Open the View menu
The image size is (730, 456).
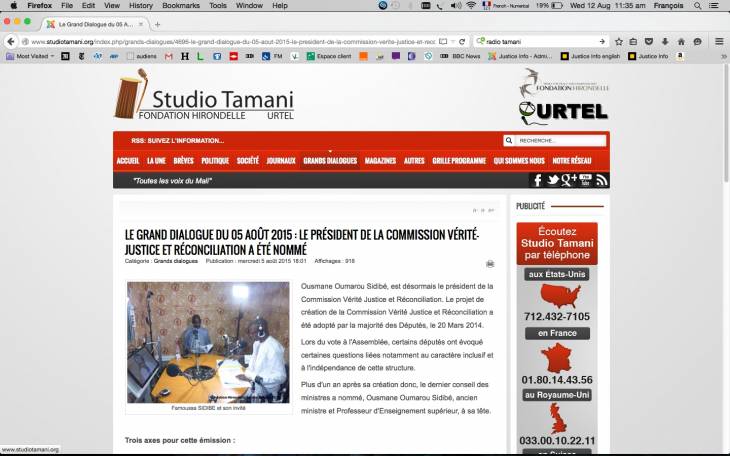[x=112, y=6]
